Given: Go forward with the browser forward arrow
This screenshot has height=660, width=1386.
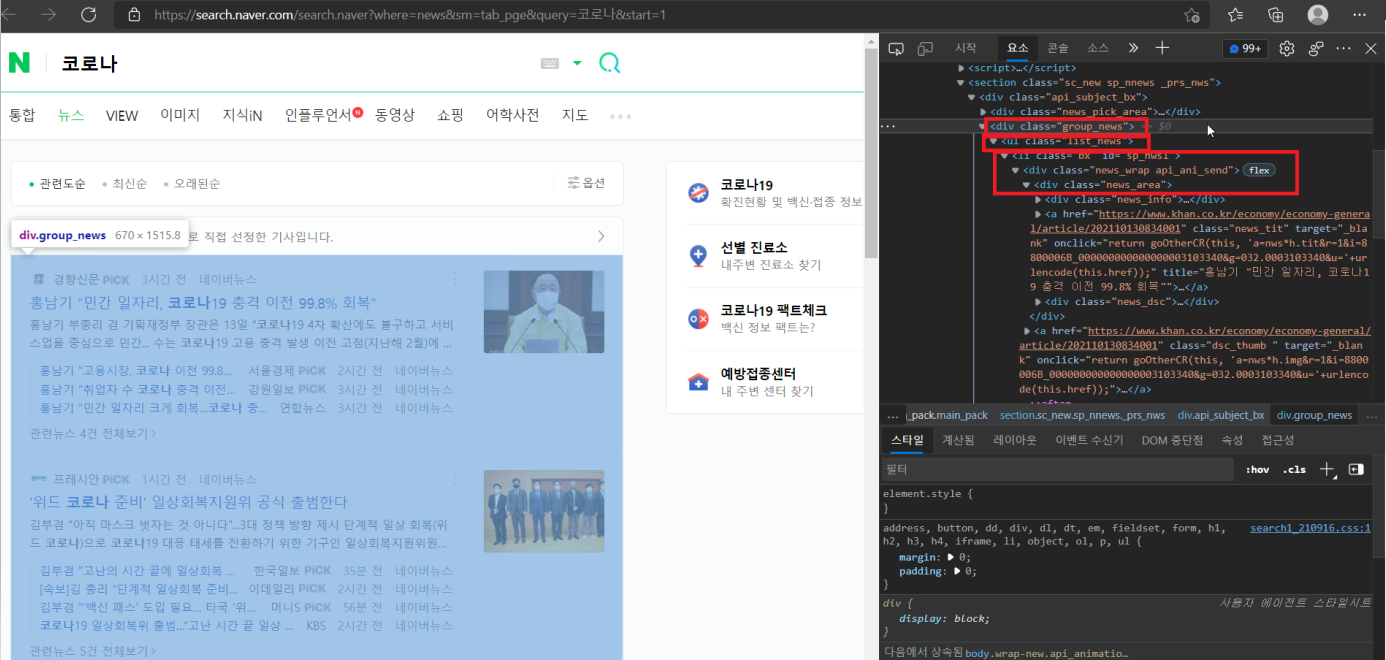Looking at the screenshot, I should [48, 15].
